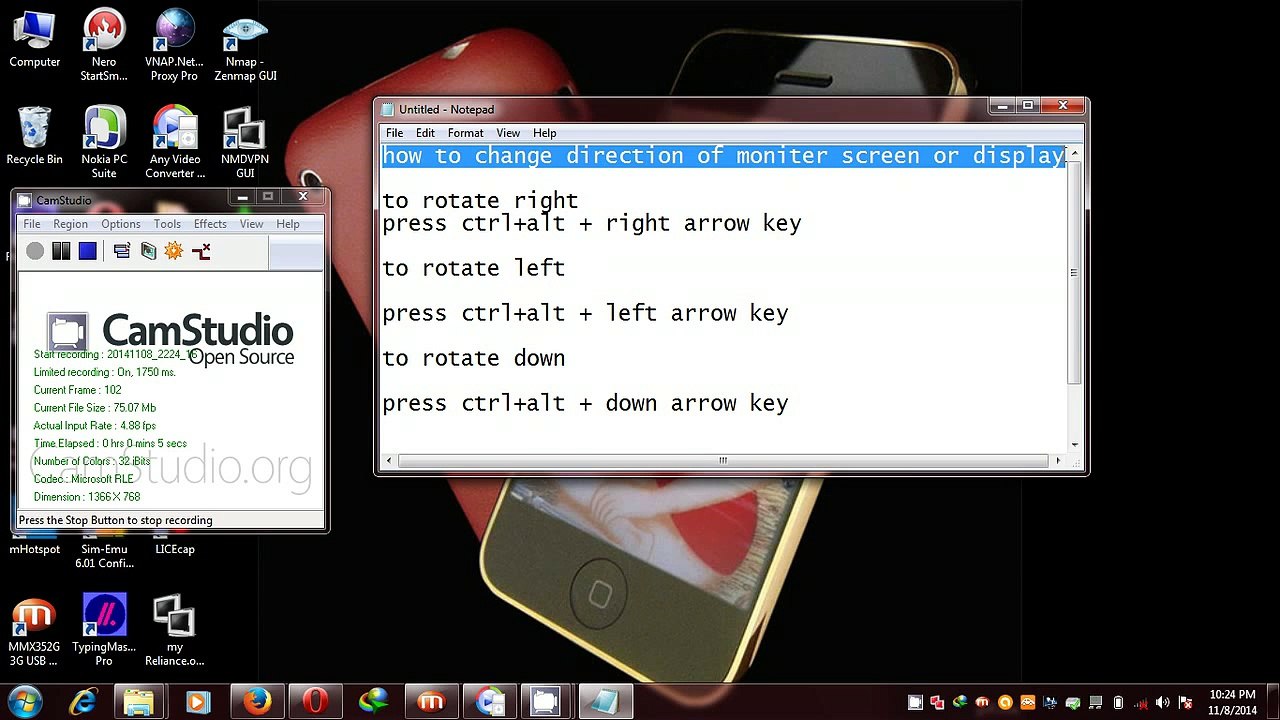Image resolution: width=1280 pixels, height=720 pixels.
Task: Click the Notepad scroll-right arrow
Action: pos(1058,460)
